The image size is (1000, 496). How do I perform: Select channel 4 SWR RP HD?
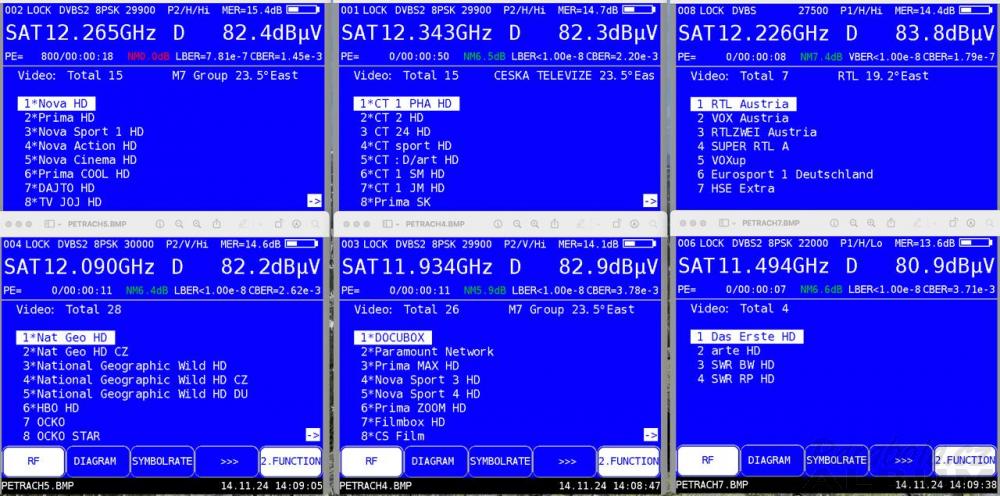click(735, 379)
